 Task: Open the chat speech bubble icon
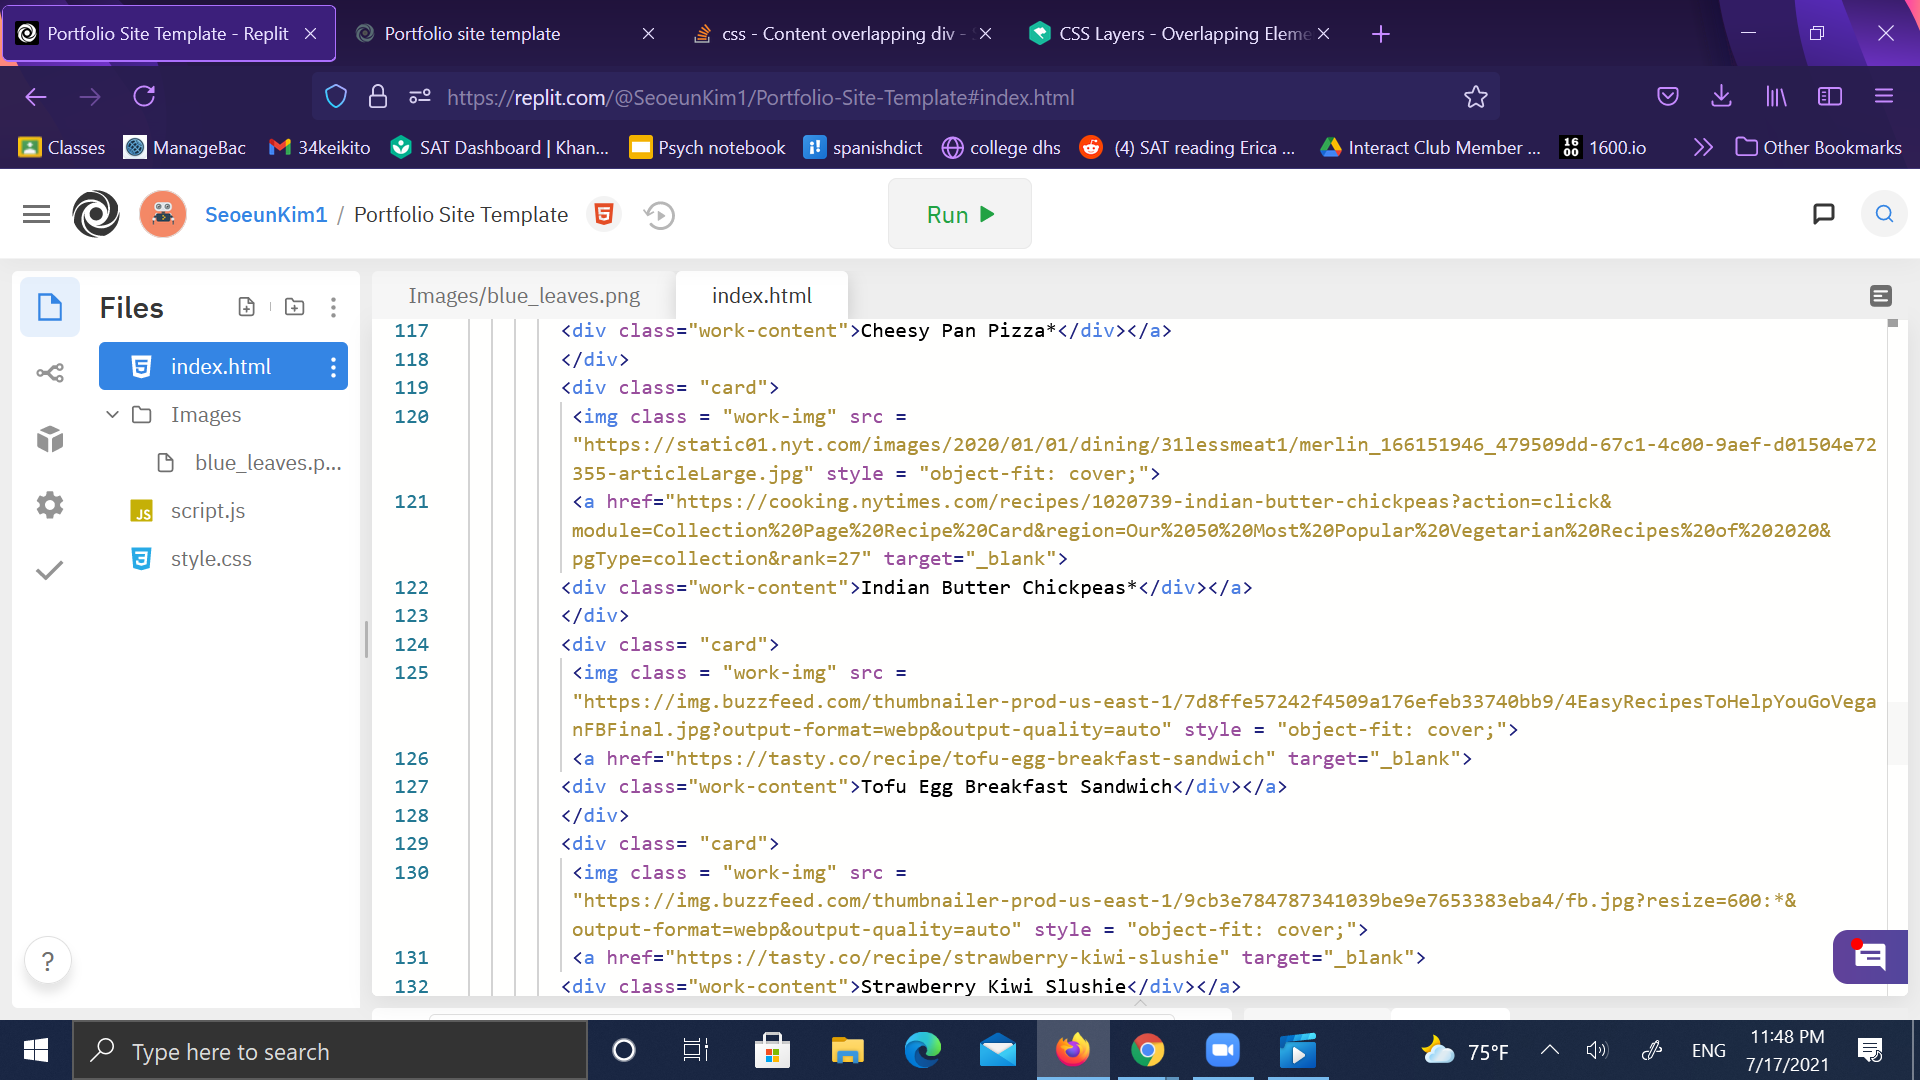[1823, 214]
